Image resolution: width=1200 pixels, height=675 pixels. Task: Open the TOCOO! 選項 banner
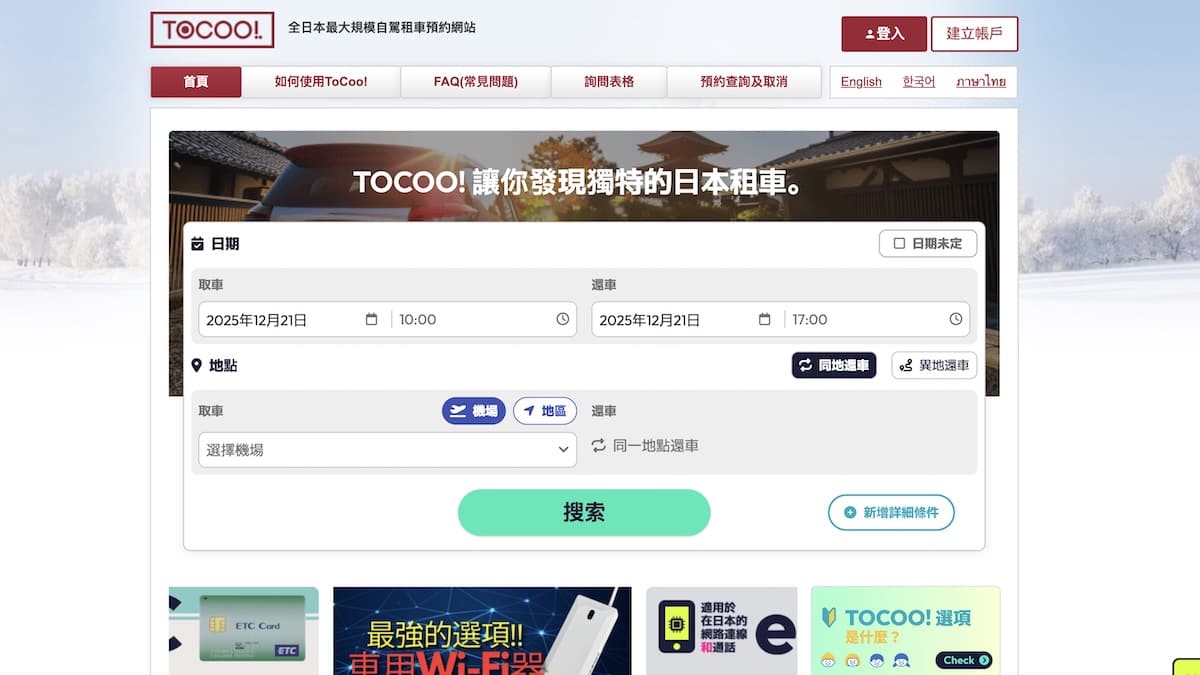906,631
